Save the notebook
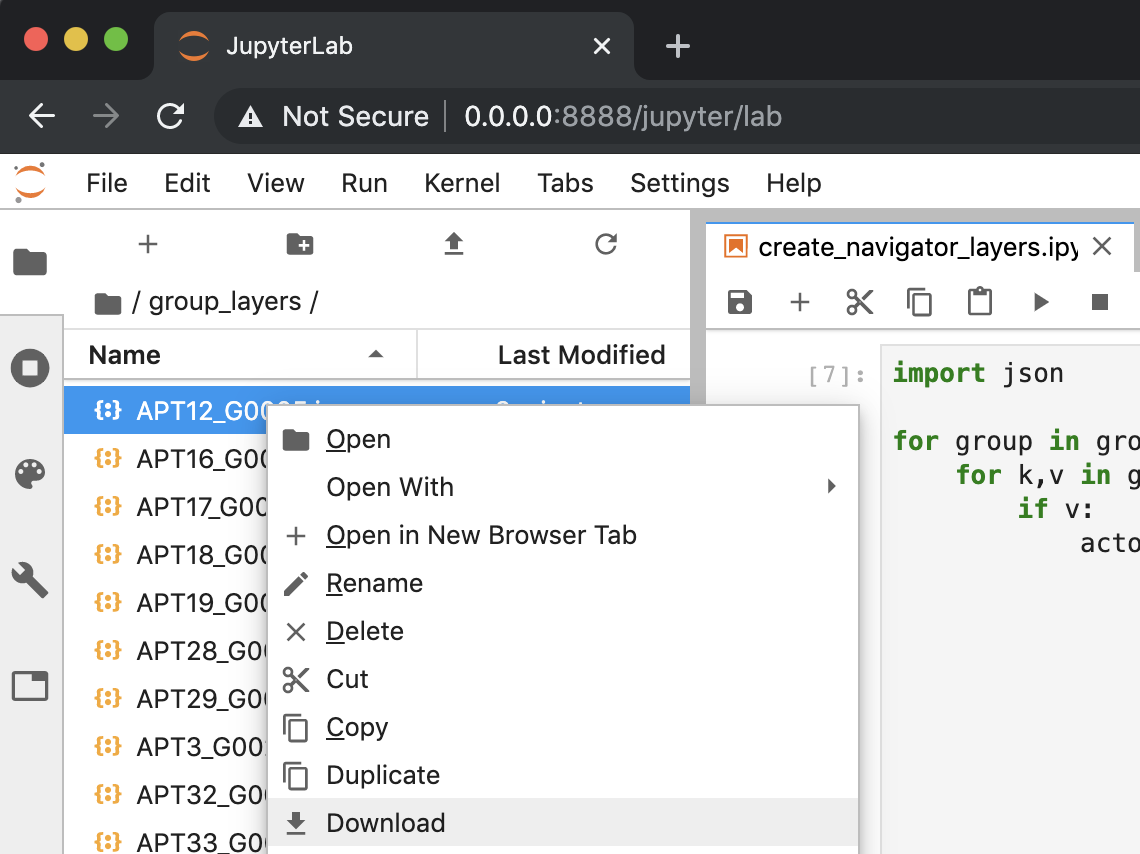 pos(739,301)
